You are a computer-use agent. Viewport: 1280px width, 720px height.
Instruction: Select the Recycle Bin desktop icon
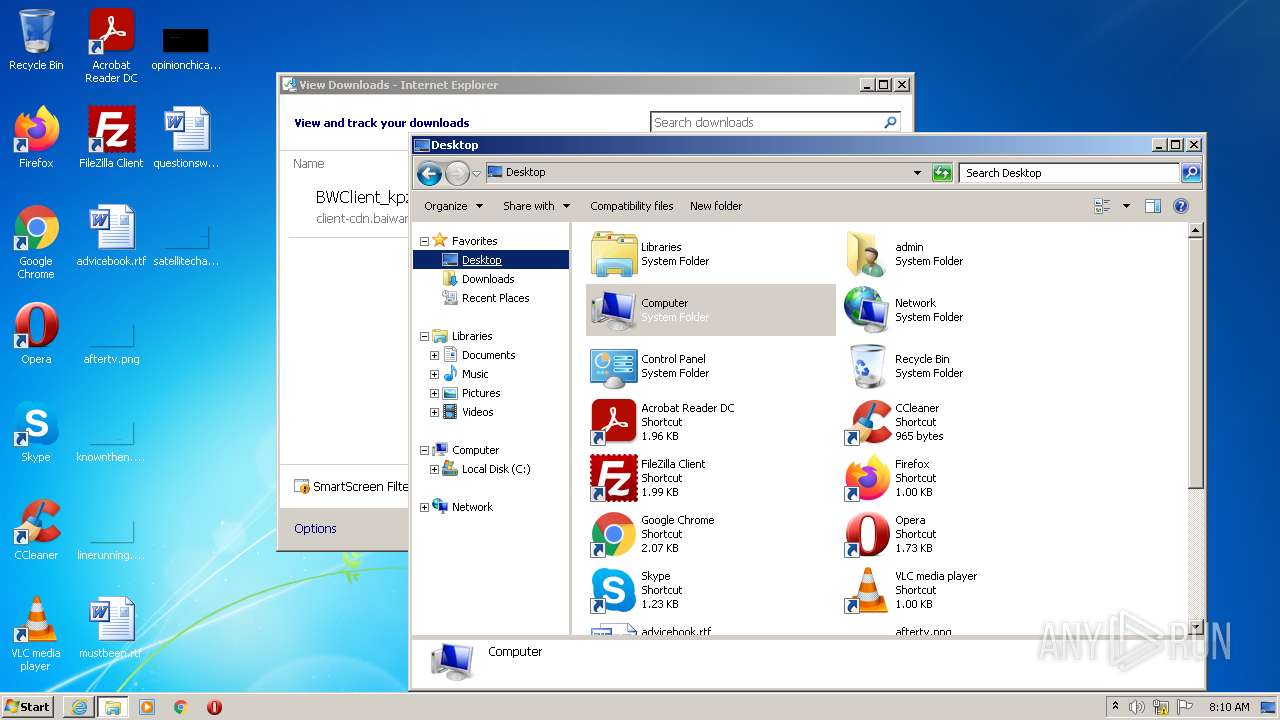[x=36, y=41]
